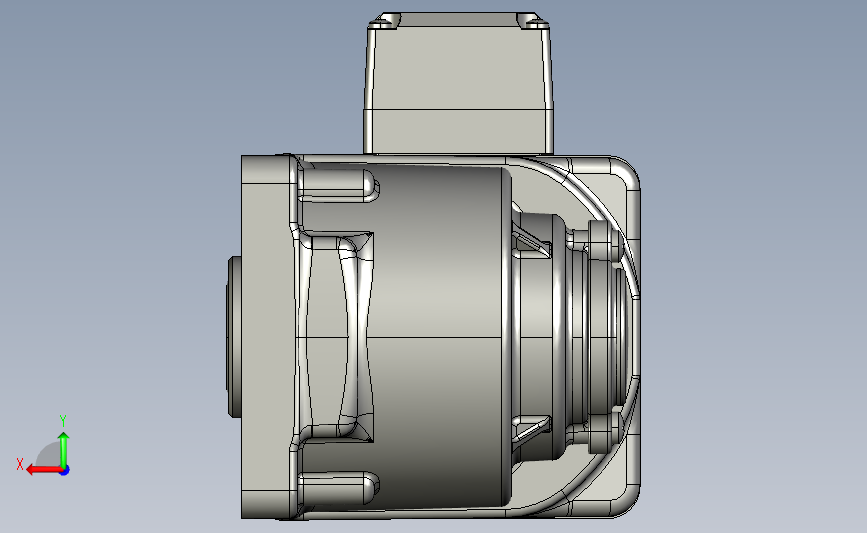Click the blue Z axis dot of triad
The height and width of the screenshot is (533, 867).
click(x=65, y=471)
